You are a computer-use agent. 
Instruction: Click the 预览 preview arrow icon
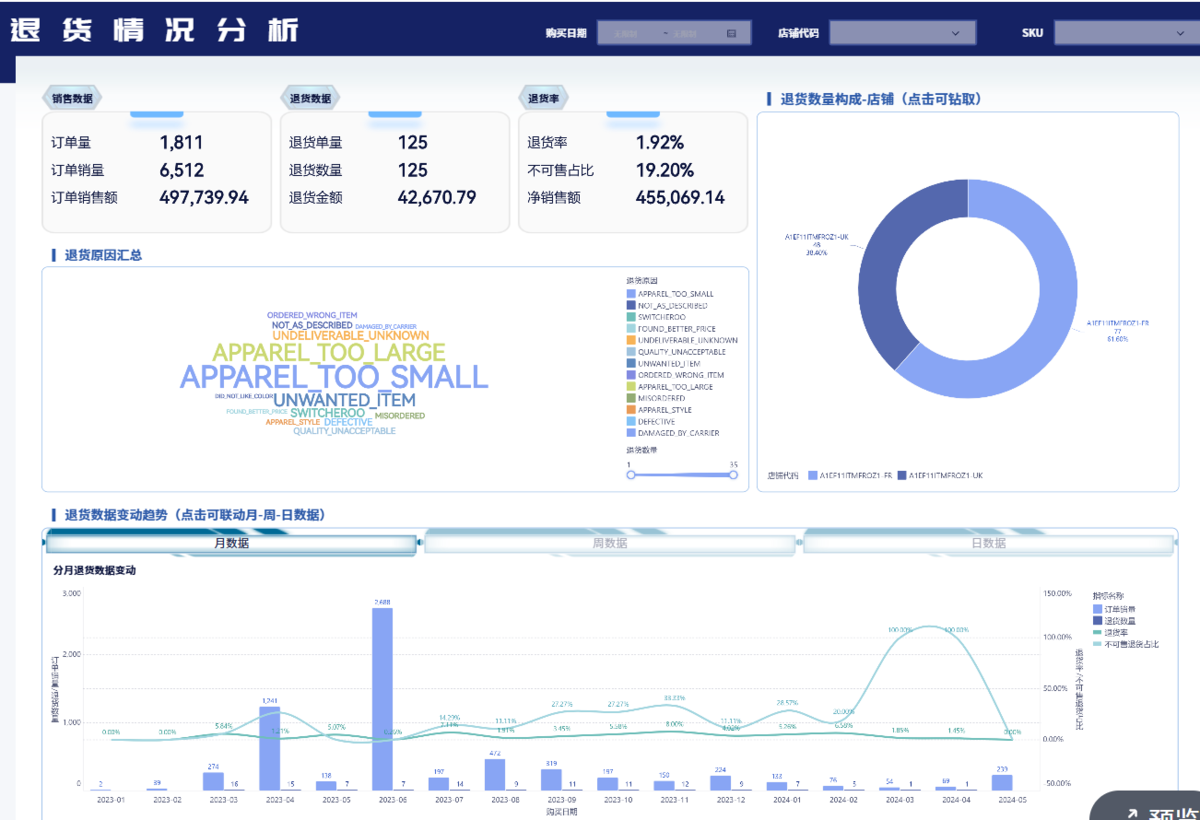[1132, 815]
